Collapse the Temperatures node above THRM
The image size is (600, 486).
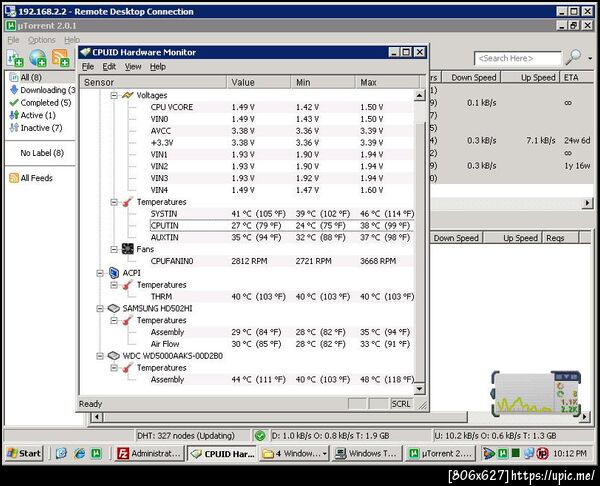tap(114, 285)
